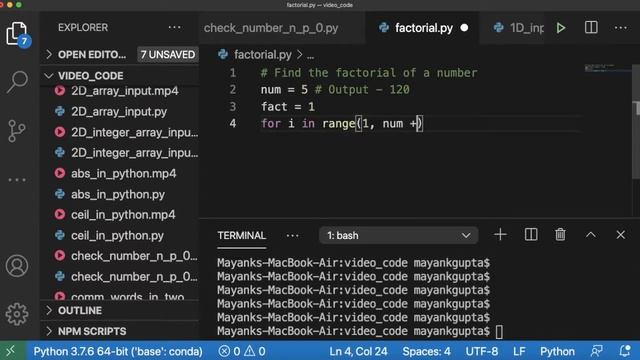Screen dimensions: 640x360
Task: Click the breadcrumb ellipsis after factorial.py
Action: [x=311, y=56]
